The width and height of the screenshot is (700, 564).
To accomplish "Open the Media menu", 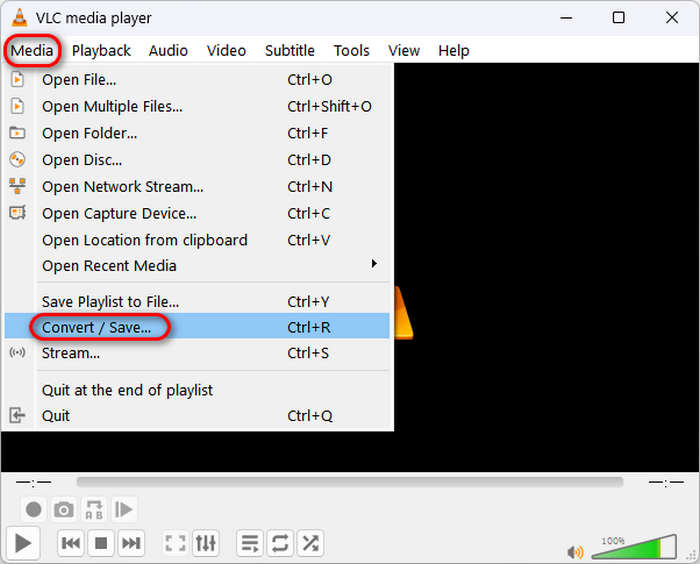I will pos(32,50).
